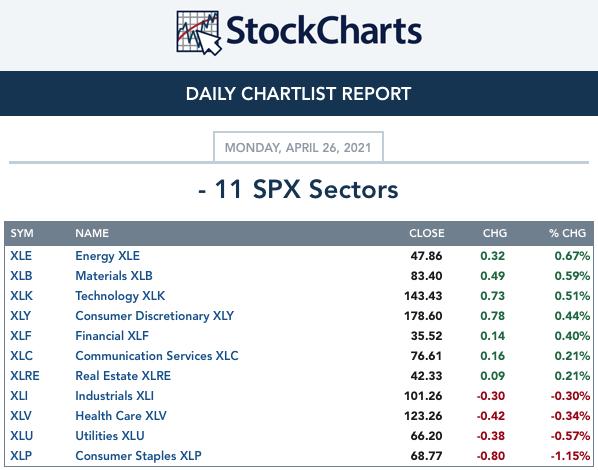Open the Energy XLE name link
Image resolution: width=598 pixels, height=470 pixels.
(108, 256)
